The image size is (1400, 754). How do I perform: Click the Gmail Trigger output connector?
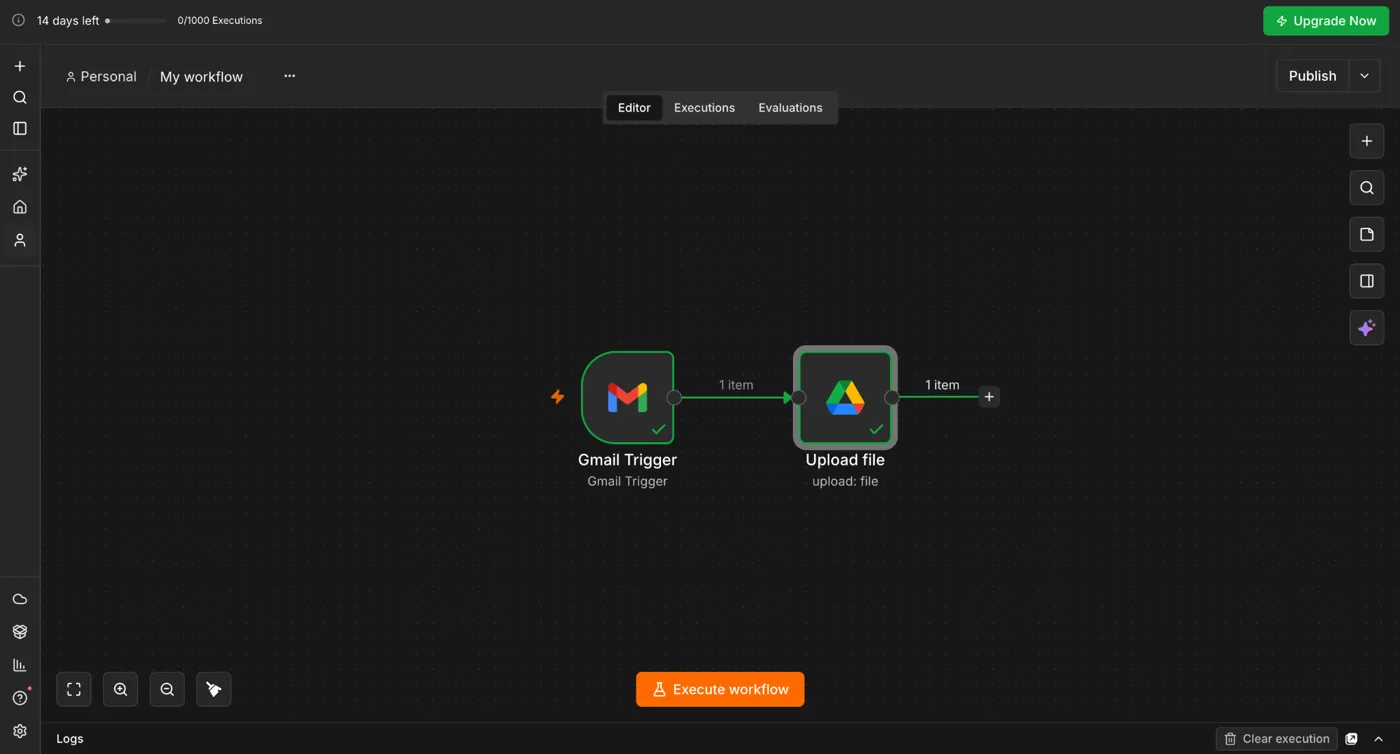674,397
